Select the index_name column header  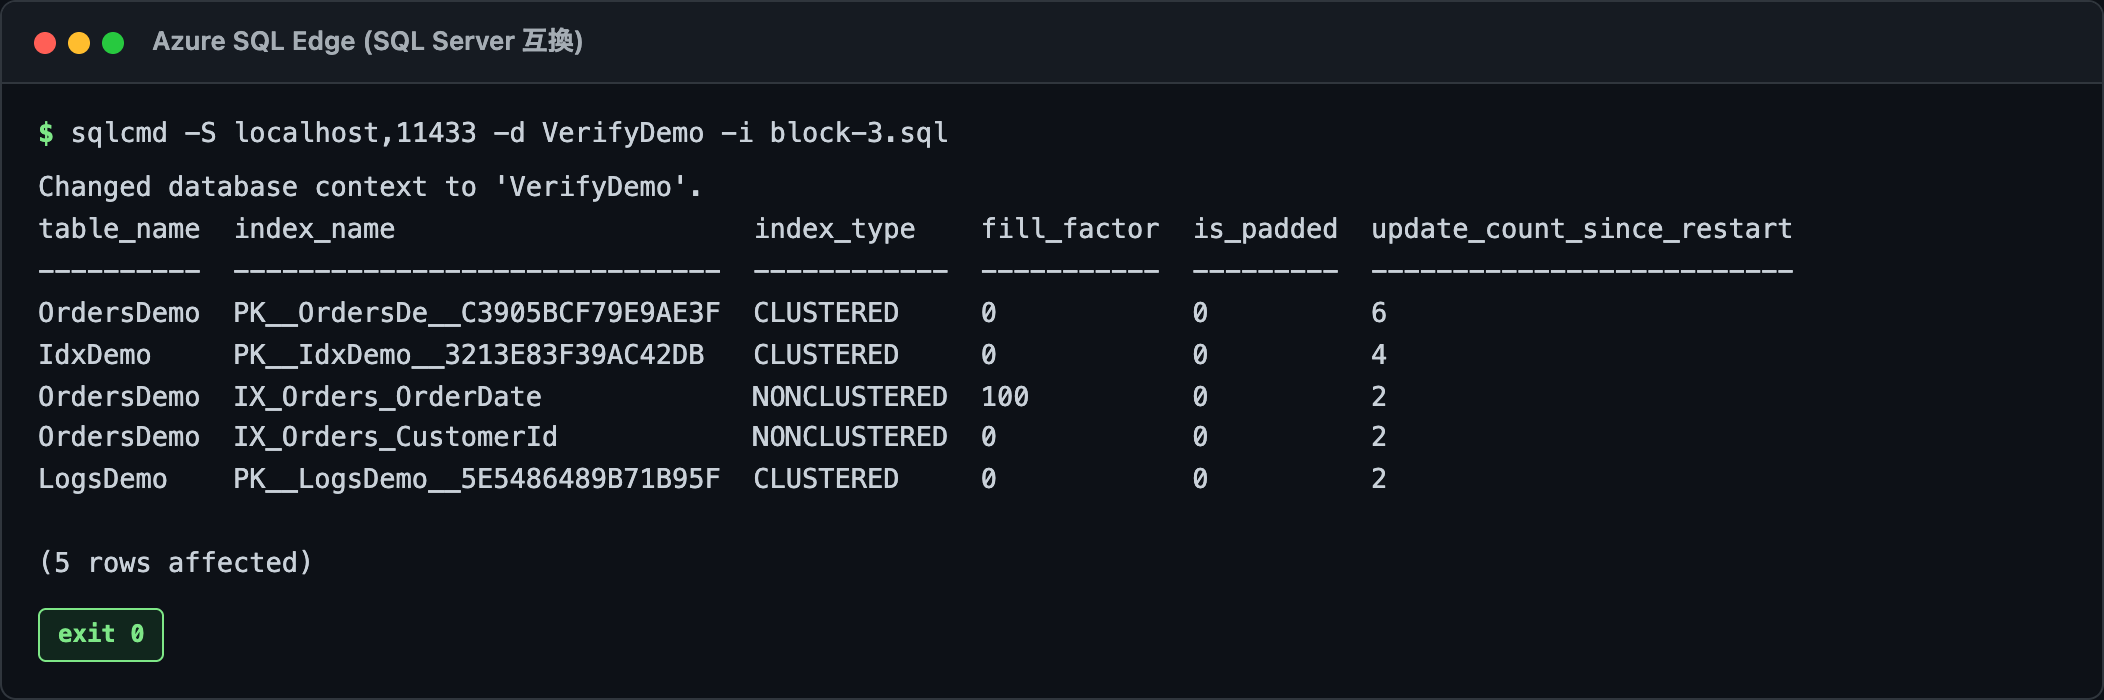(x=314, y=229)
